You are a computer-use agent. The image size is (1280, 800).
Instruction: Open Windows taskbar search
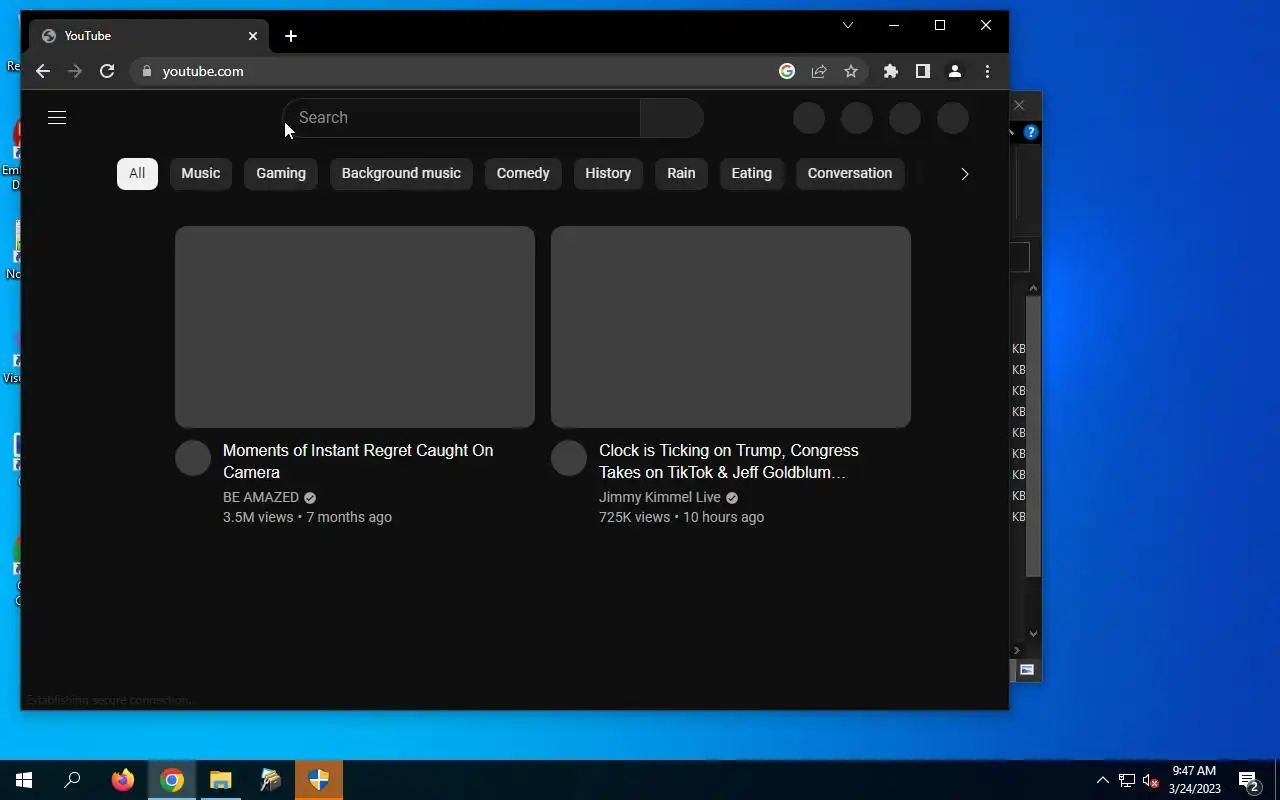click(72, 780)
